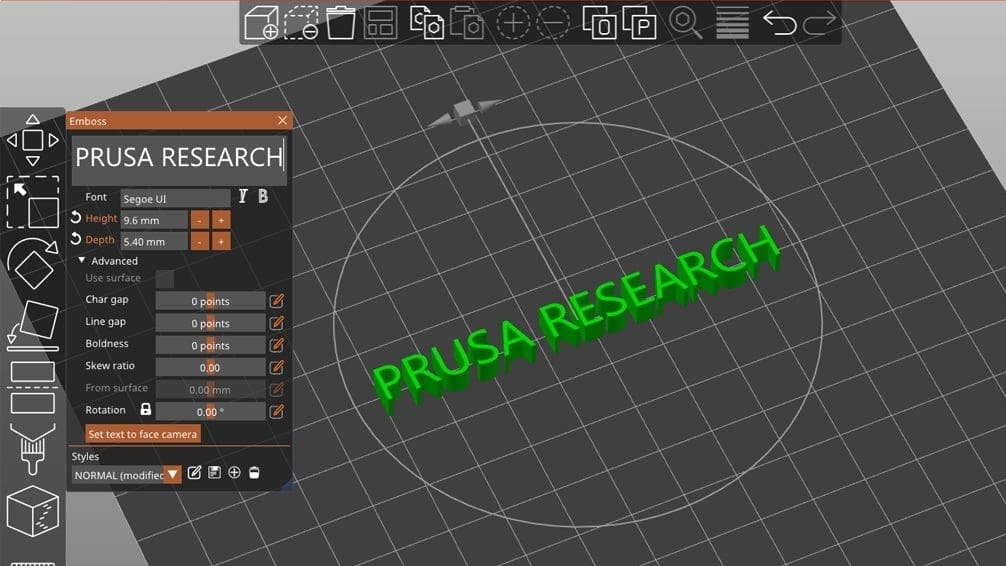This screenshot has width=1006, height=566.
Task: Click the Redo arrow icon
Action: 820,23
